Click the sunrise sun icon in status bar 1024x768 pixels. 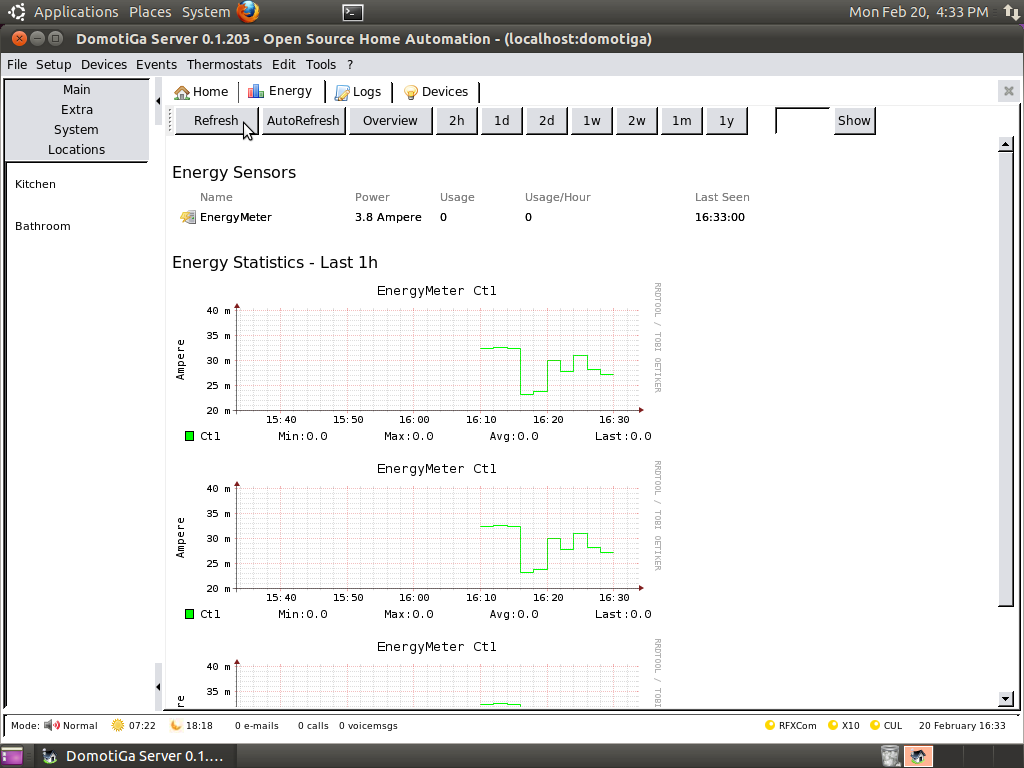118,726
